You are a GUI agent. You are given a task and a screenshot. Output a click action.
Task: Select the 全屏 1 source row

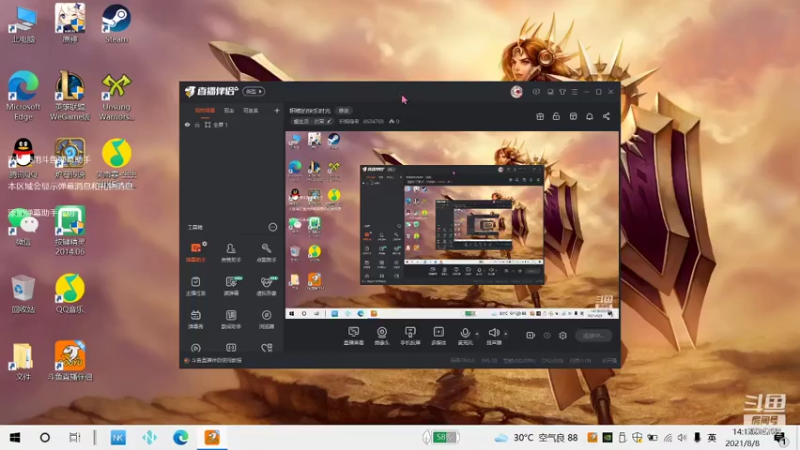coord(232,124)
